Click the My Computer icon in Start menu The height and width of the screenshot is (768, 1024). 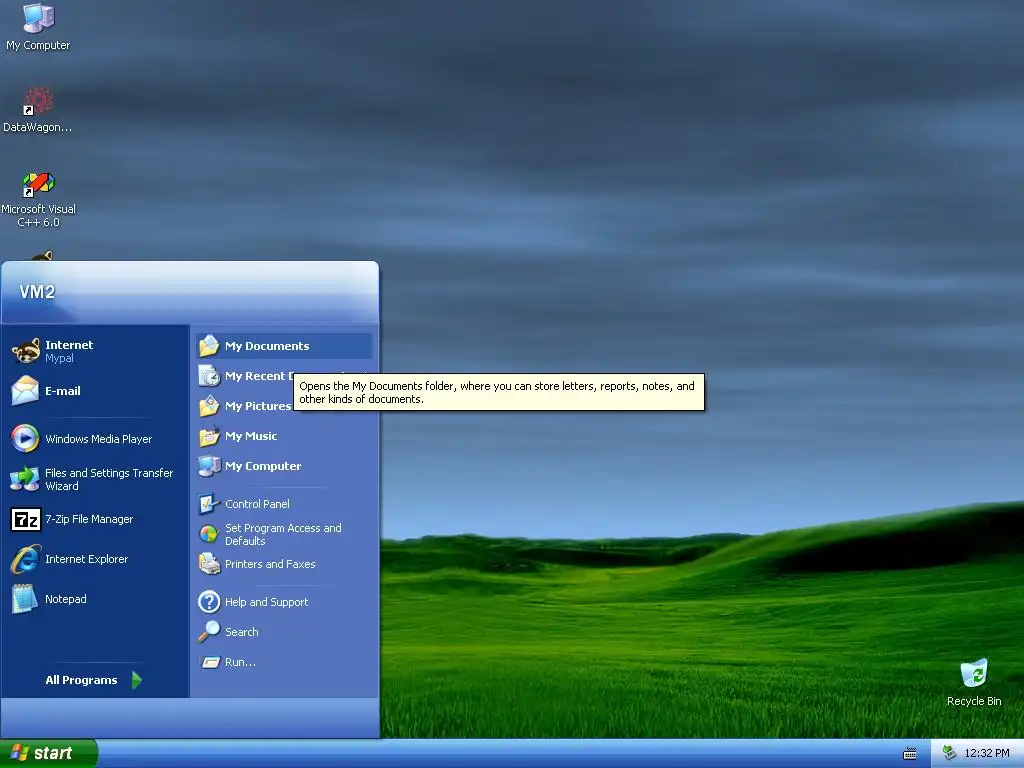click(209, 466)
